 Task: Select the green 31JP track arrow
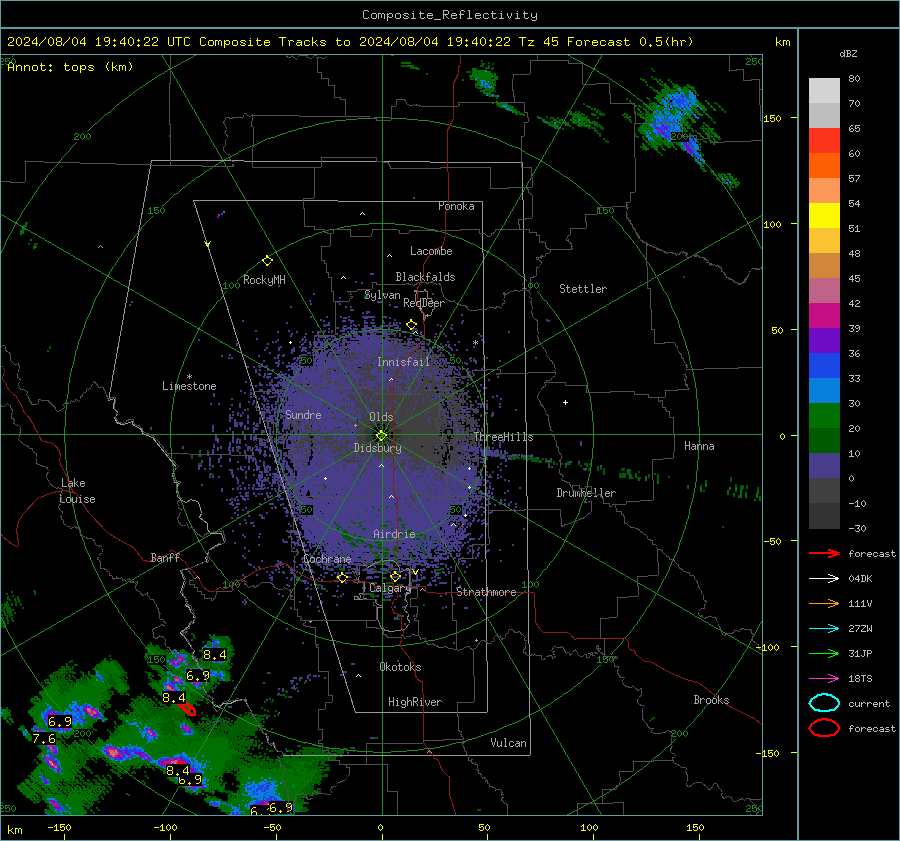click(824, 653)
